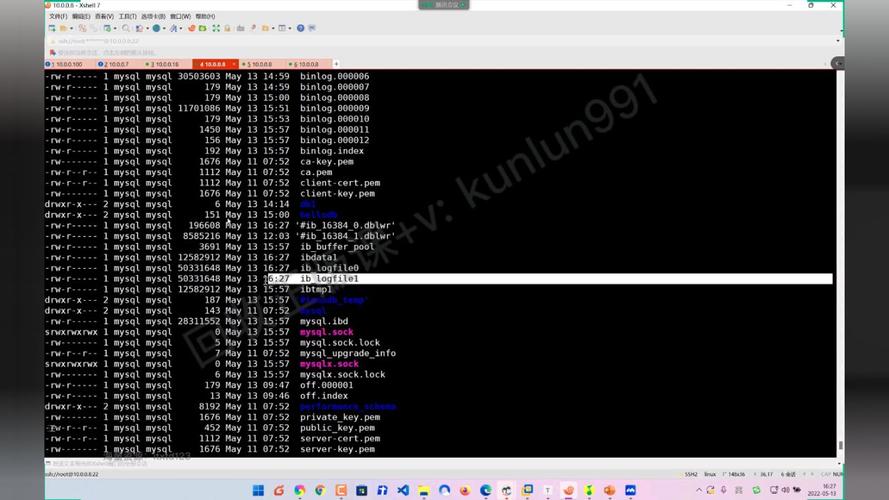Click the mysql_upgrade_info entry
Screen dimensions: 889x500
coord(348,353)
